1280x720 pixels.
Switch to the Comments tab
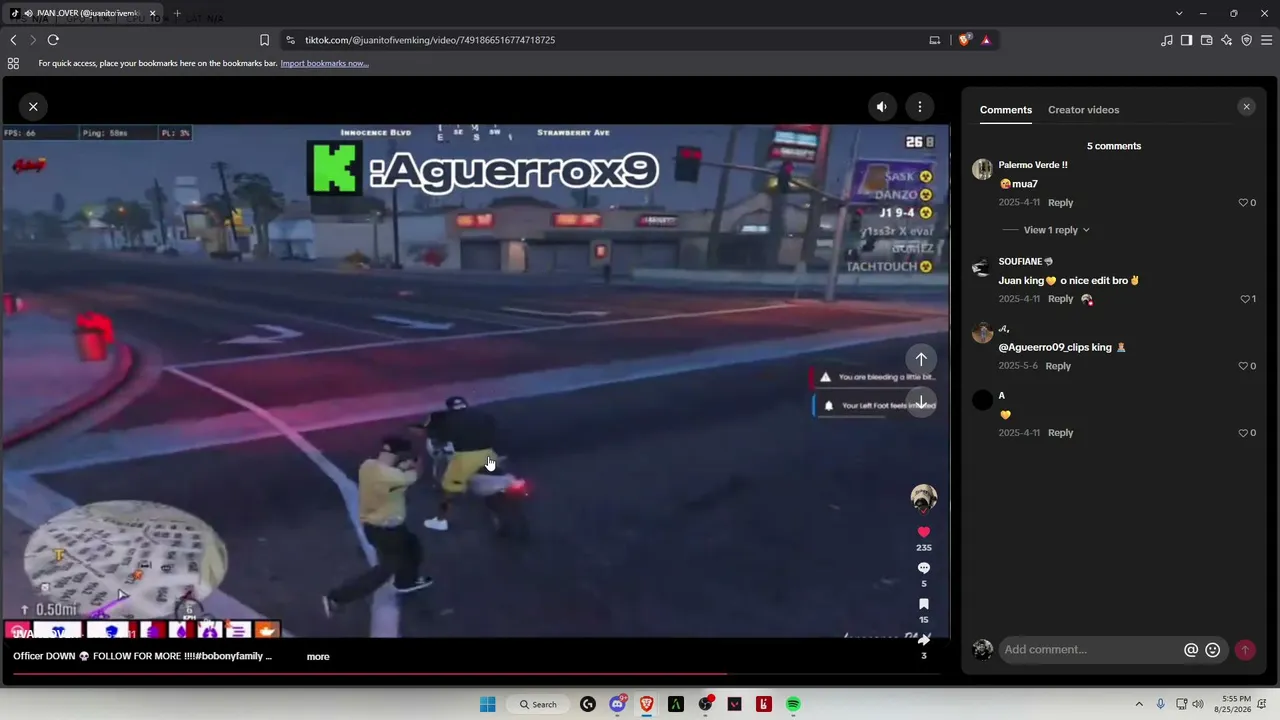tap(1006, 110)
